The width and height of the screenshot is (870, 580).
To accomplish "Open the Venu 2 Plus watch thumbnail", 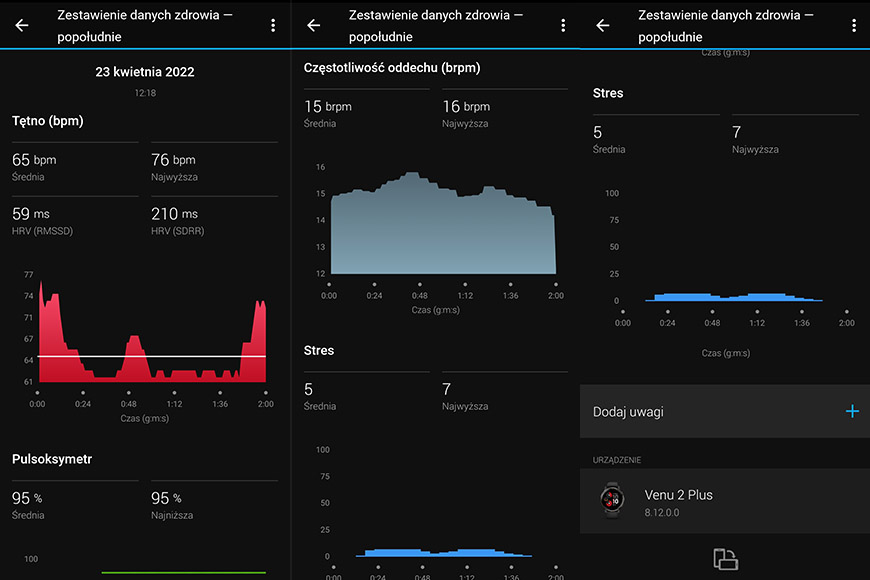I will (x=612, y=500).
